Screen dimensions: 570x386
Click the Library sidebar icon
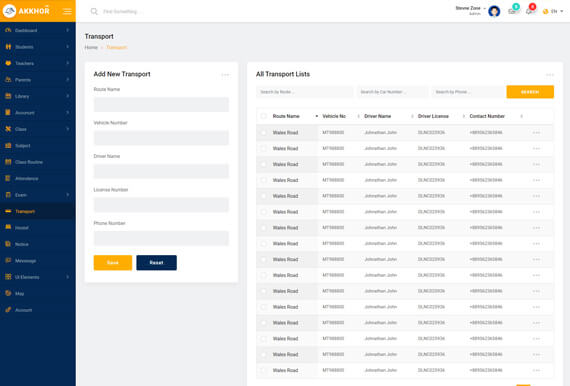click(x=8, y=96)
